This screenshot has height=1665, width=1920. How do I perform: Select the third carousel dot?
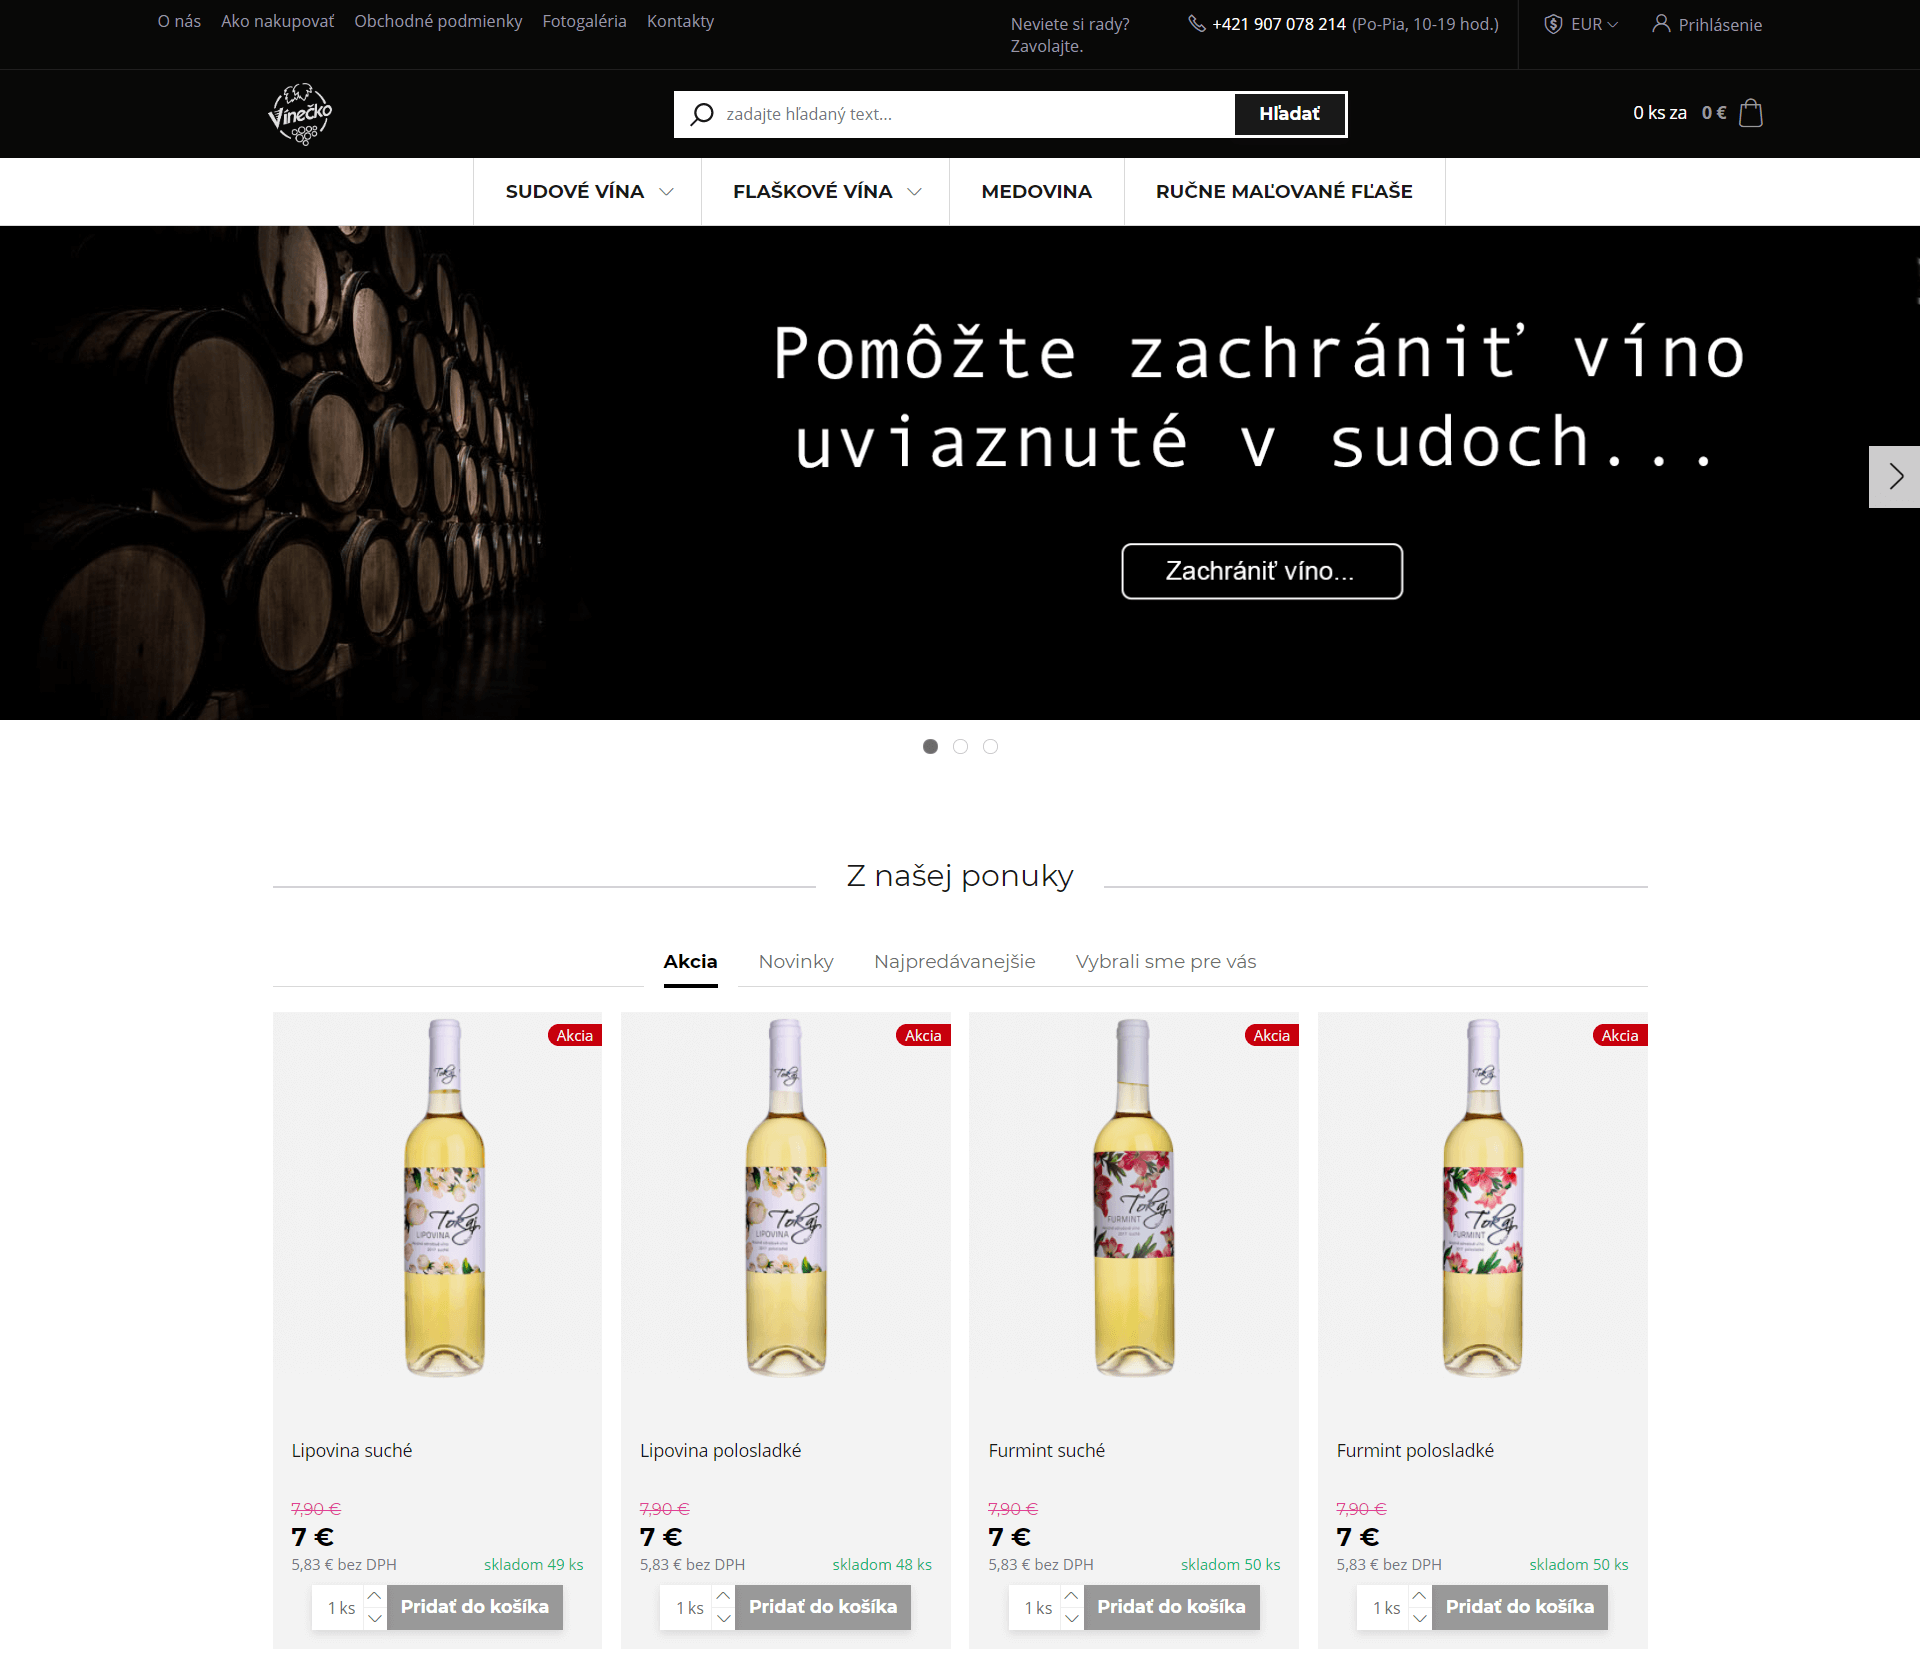(x=990, y=746)
